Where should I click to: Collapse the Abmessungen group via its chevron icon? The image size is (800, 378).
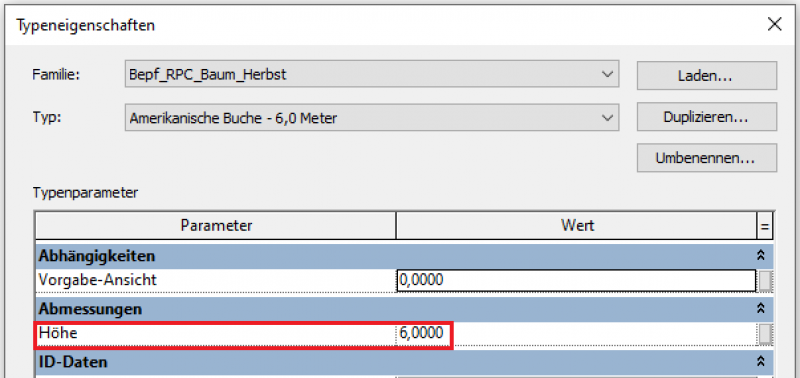pos(761,308)
